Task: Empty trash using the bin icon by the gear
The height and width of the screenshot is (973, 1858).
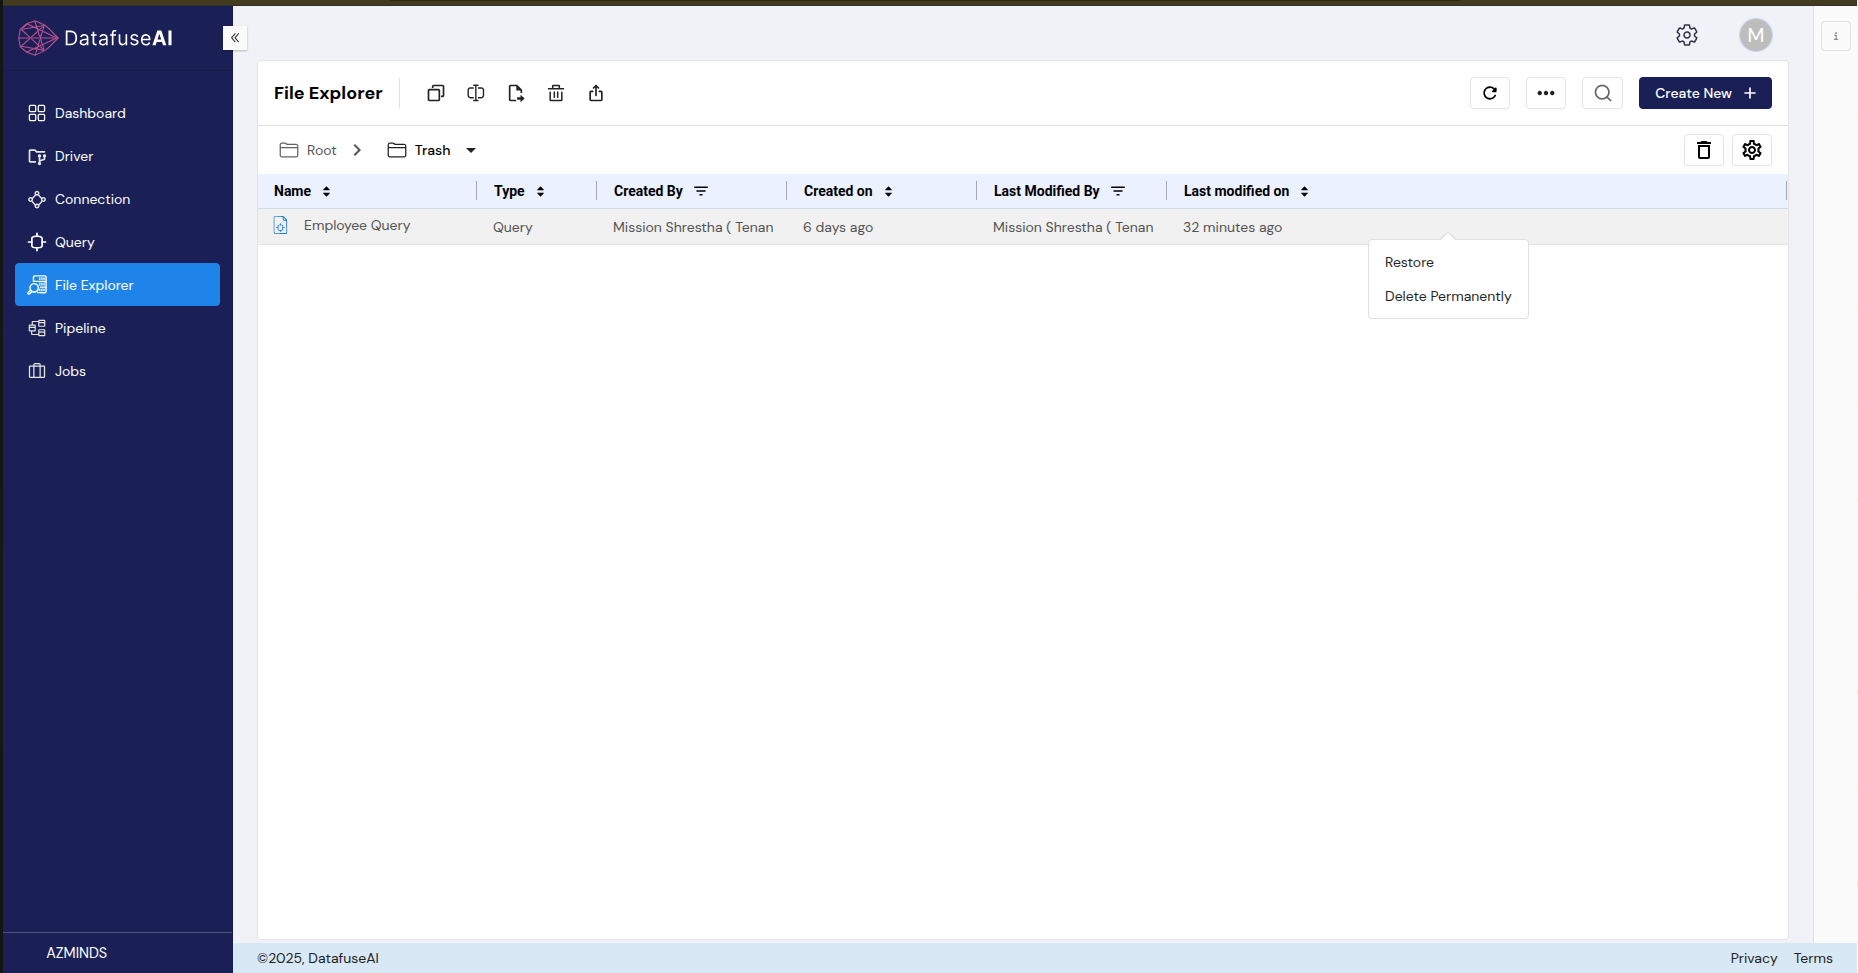Action: pos(1704,150)
